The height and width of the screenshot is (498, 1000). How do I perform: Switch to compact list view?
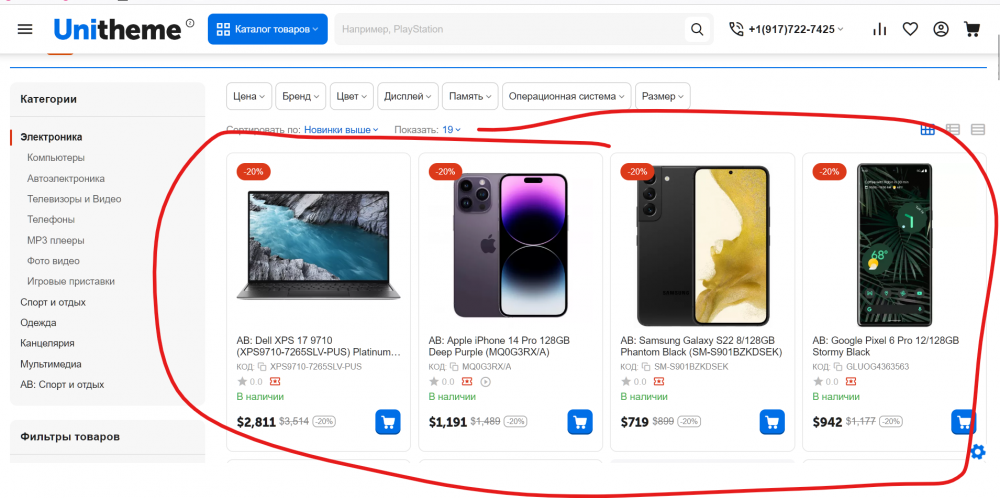click(x=978, y=129)
